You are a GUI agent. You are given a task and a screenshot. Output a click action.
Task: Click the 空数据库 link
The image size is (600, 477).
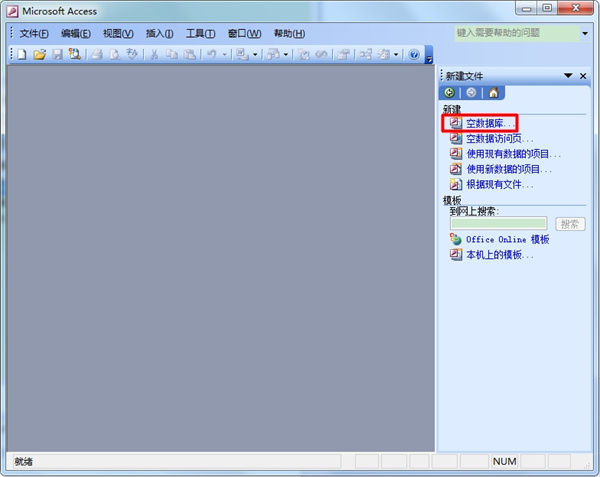click(x=490, y=123)
